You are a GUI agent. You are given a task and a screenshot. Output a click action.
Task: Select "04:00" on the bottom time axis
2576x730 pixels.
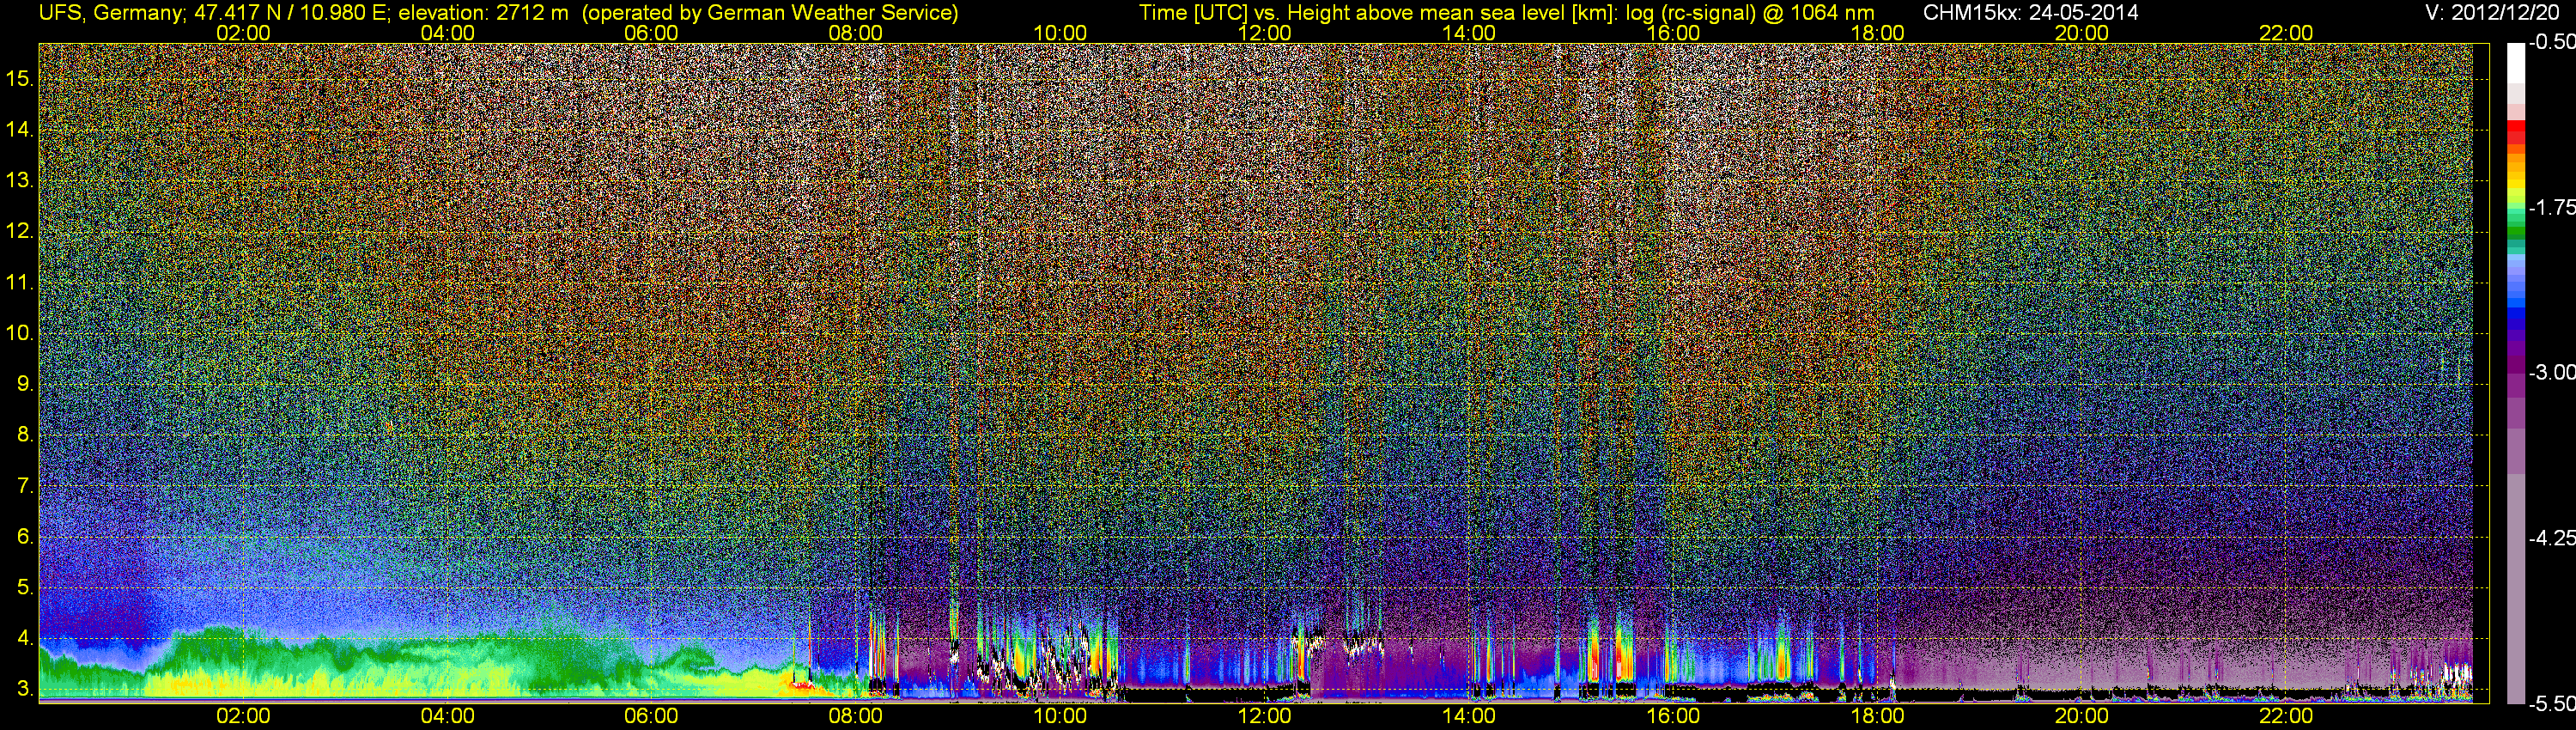point(447,716)
